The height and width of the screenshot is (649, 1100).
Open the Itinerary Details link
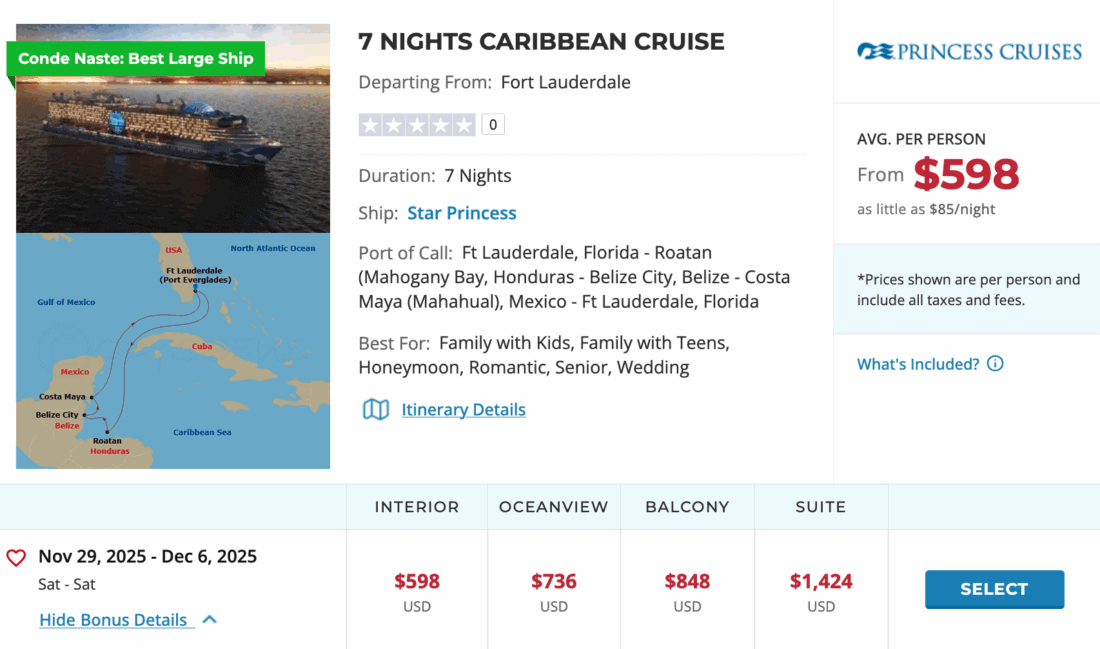463,409
